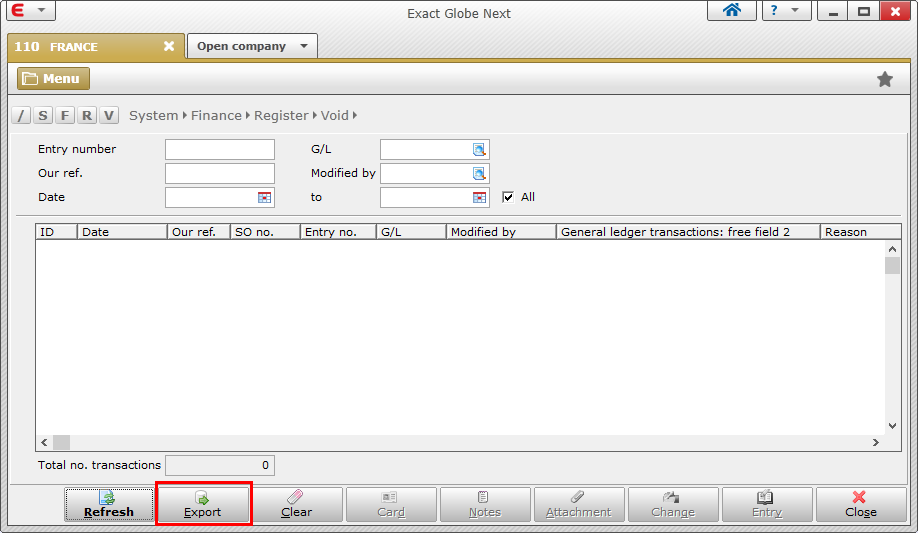Click the vertical scrollbar down arrow

click(892, 426)
